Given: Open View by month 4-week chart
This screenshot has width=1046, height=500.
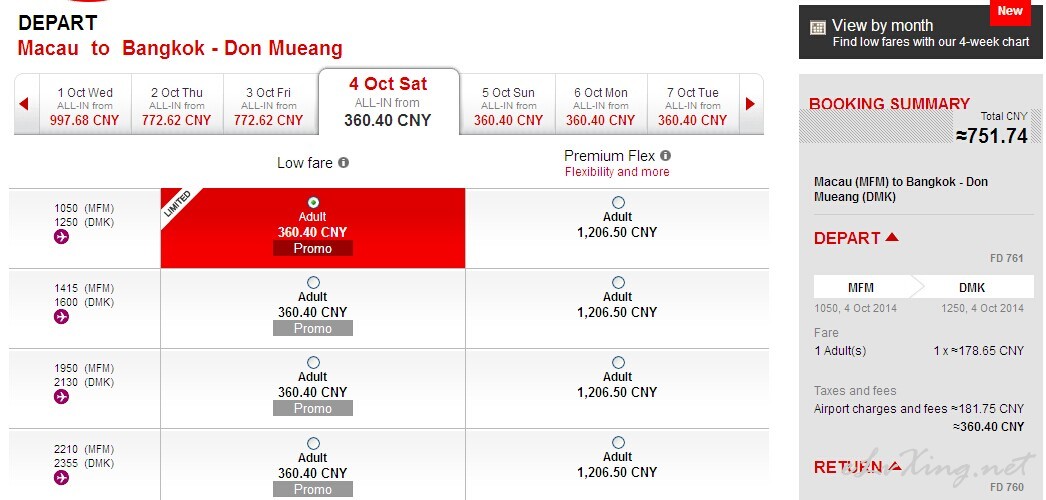Looking at the screenshot, I should 920,33.
